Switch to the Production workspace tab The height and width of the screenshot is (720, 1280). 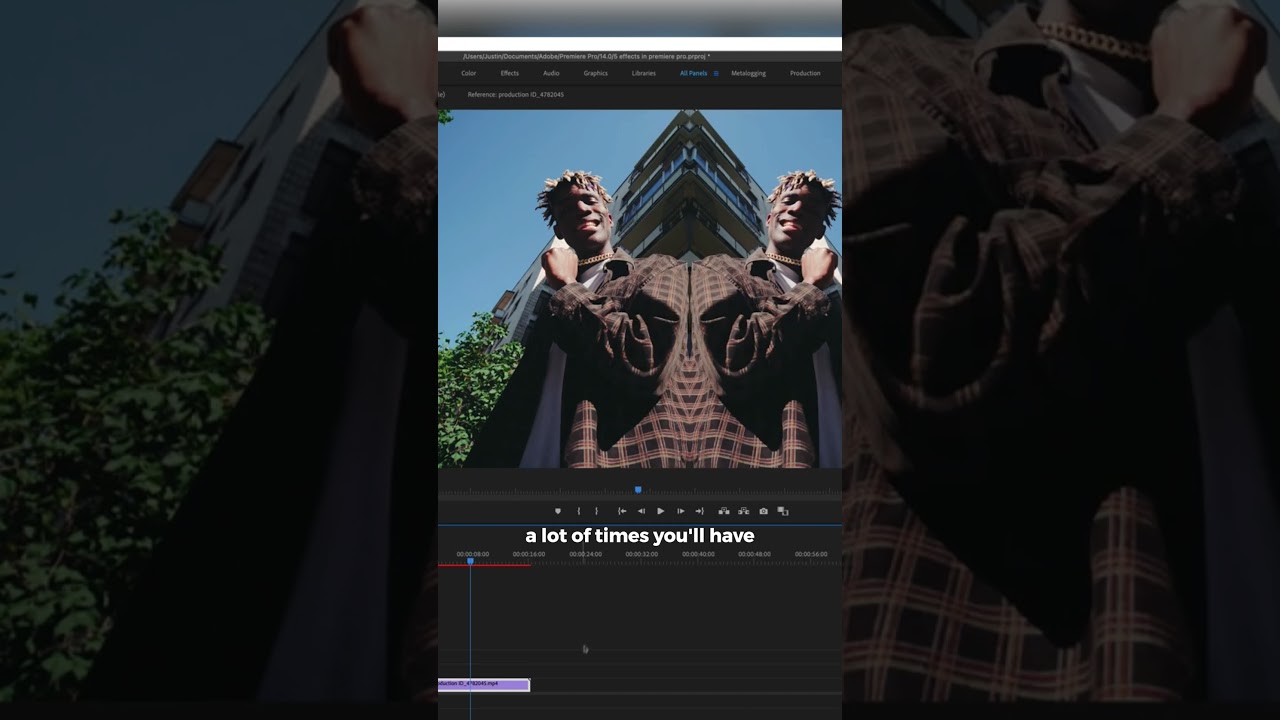[805, 73]
